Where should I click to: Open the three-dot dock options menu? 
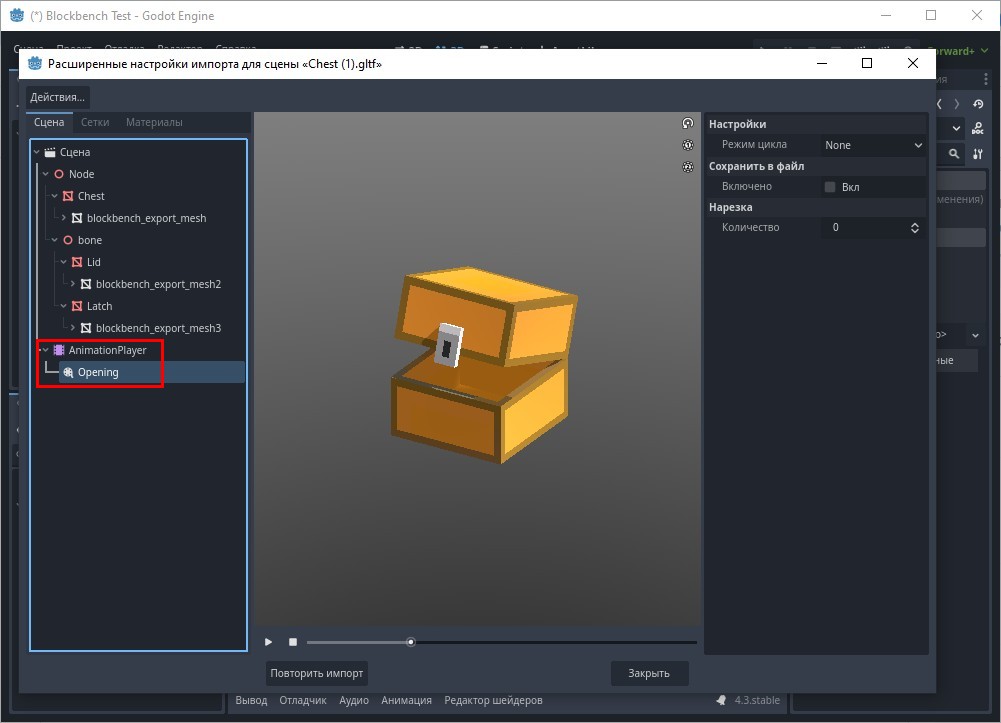986,80
